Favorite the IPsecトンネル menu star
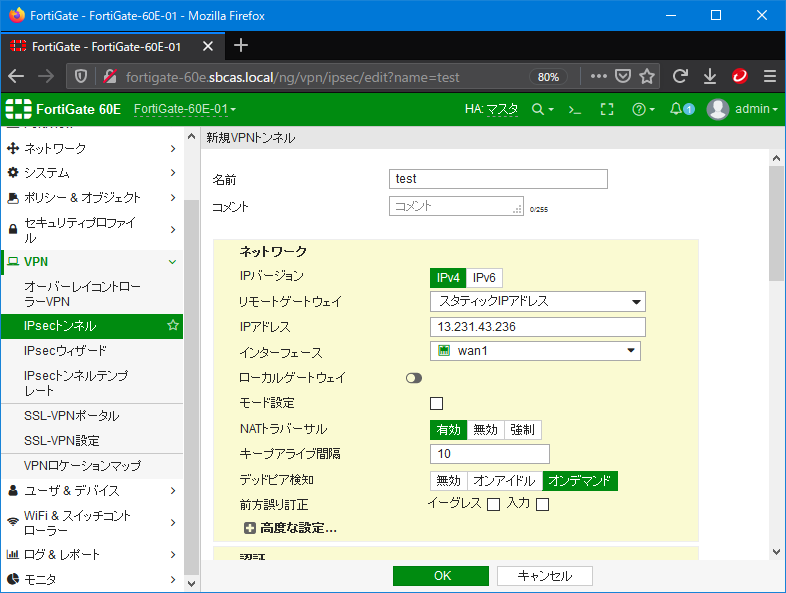 point(173,326)
